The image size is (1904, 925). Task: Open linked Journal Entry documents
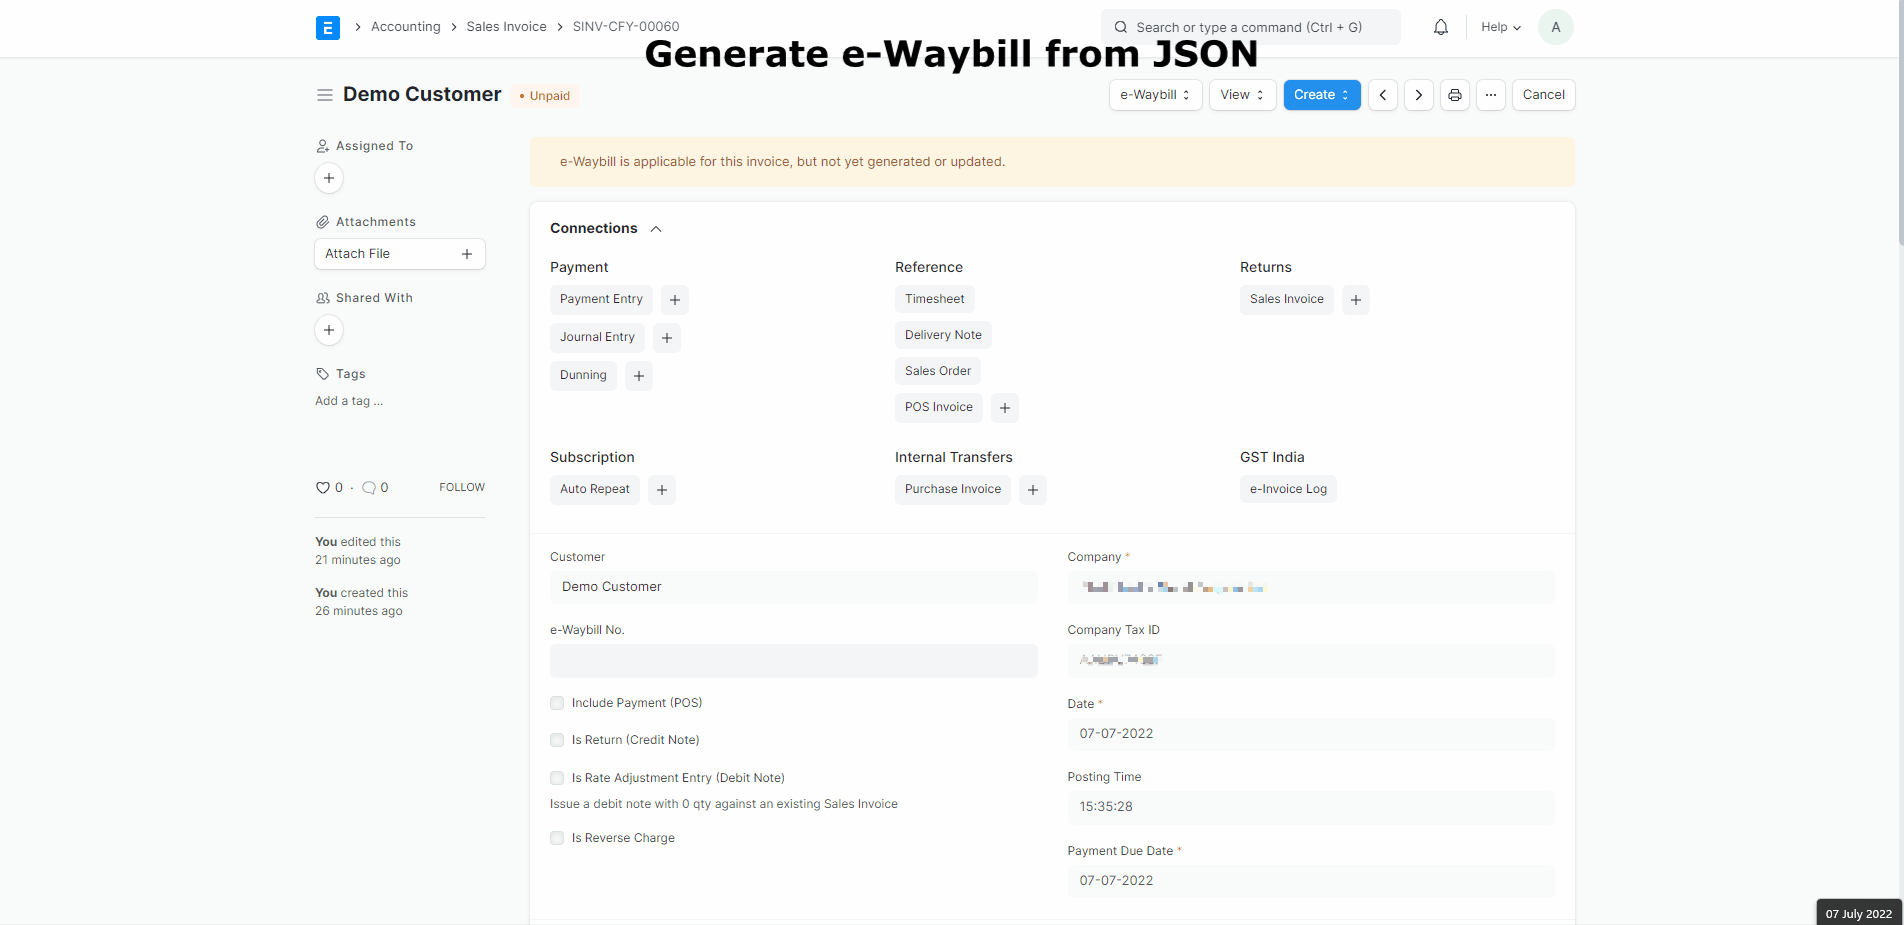click(x=597, y=337)
